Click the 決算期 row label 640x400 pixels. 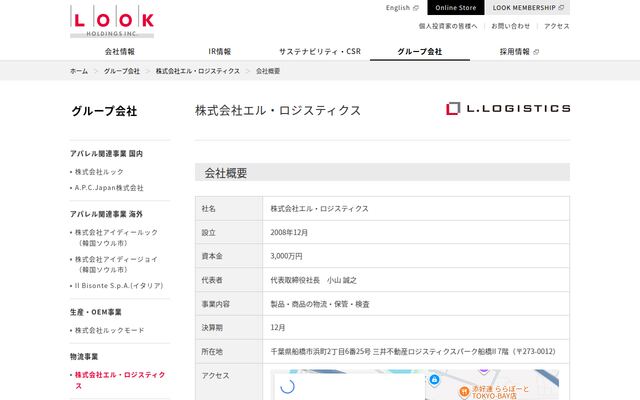point(212,328)
